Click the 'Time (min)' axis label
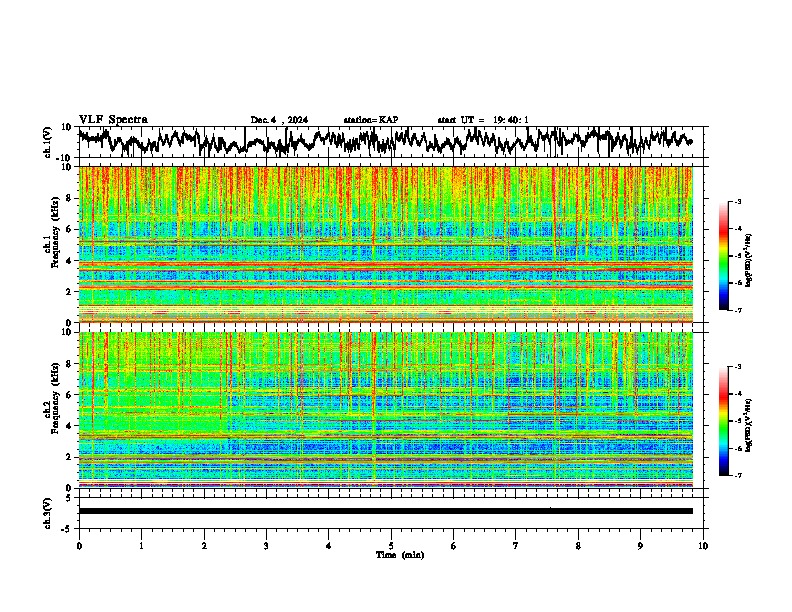The height and width of the screenshot is (612, 792). tap(400, 555)
